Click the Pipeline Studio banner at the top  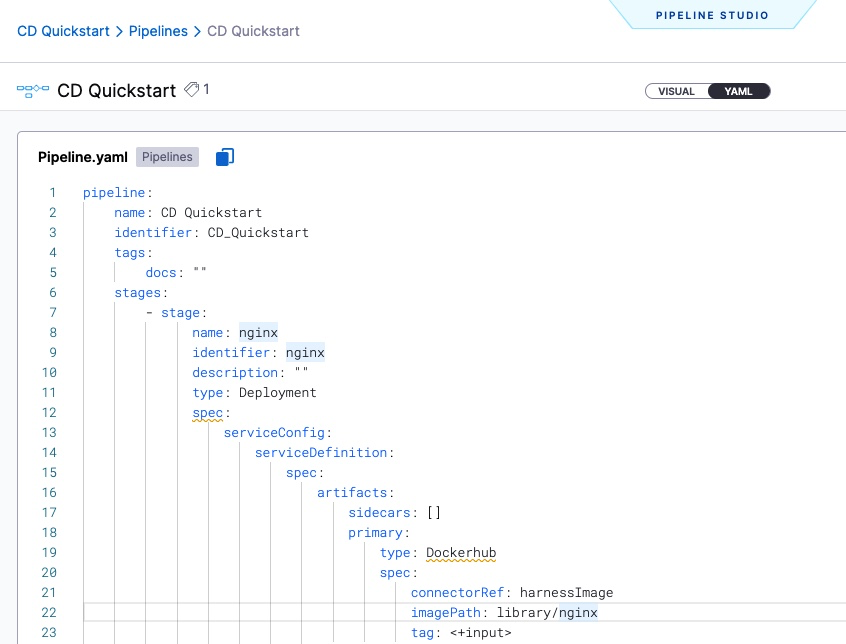[712, 15]
